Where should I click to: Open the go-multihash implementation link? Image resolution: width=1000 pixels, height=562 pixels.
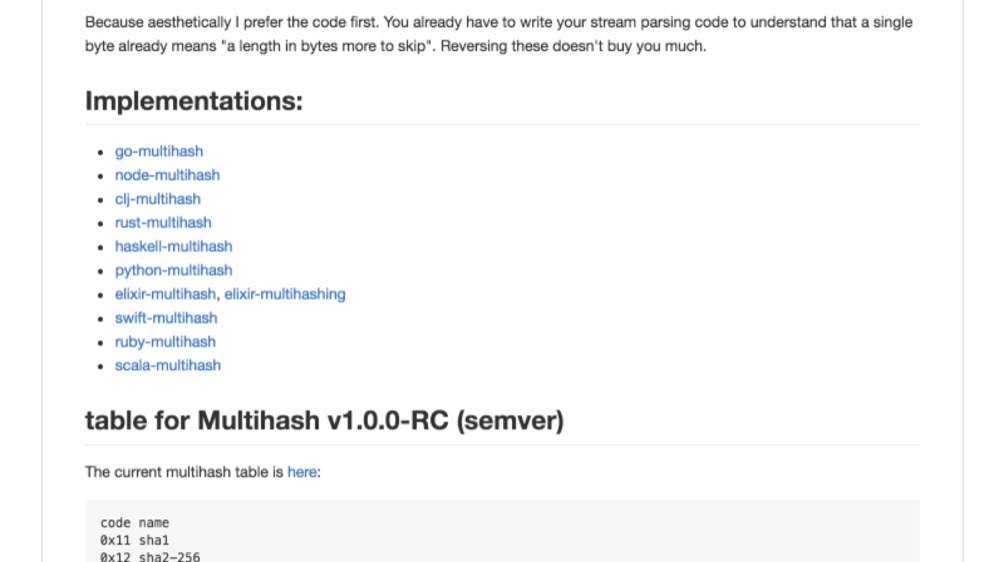pyautogui.click(x=159, y=151)
